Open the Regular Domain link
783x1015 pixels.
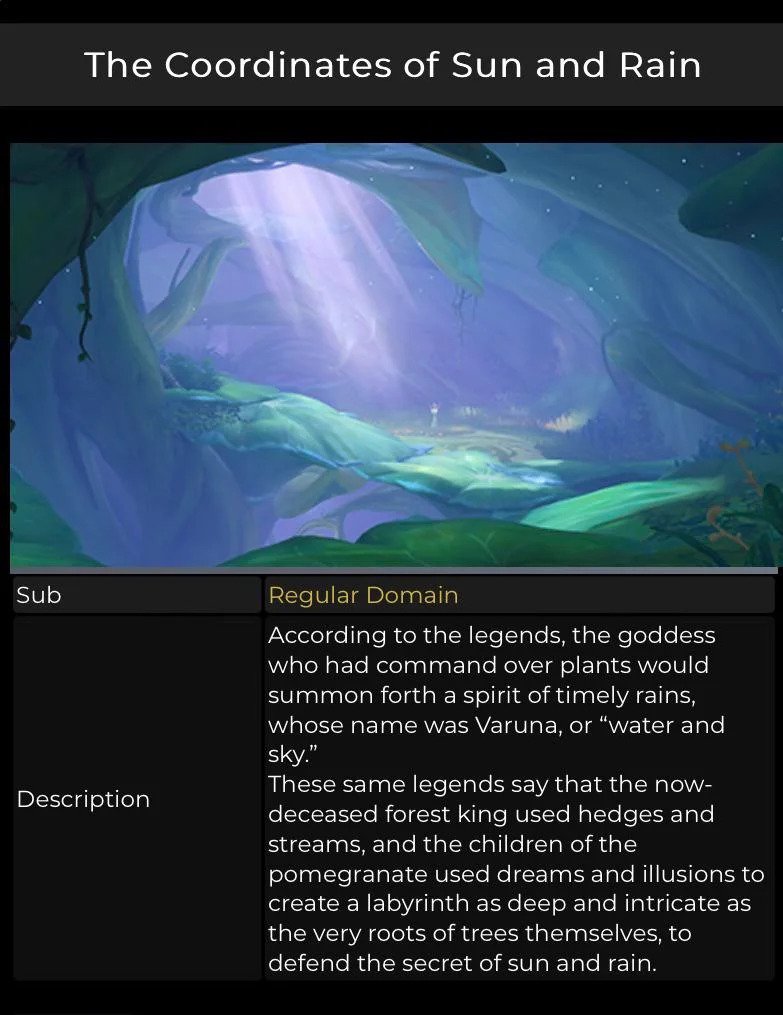tap(363, 595)
